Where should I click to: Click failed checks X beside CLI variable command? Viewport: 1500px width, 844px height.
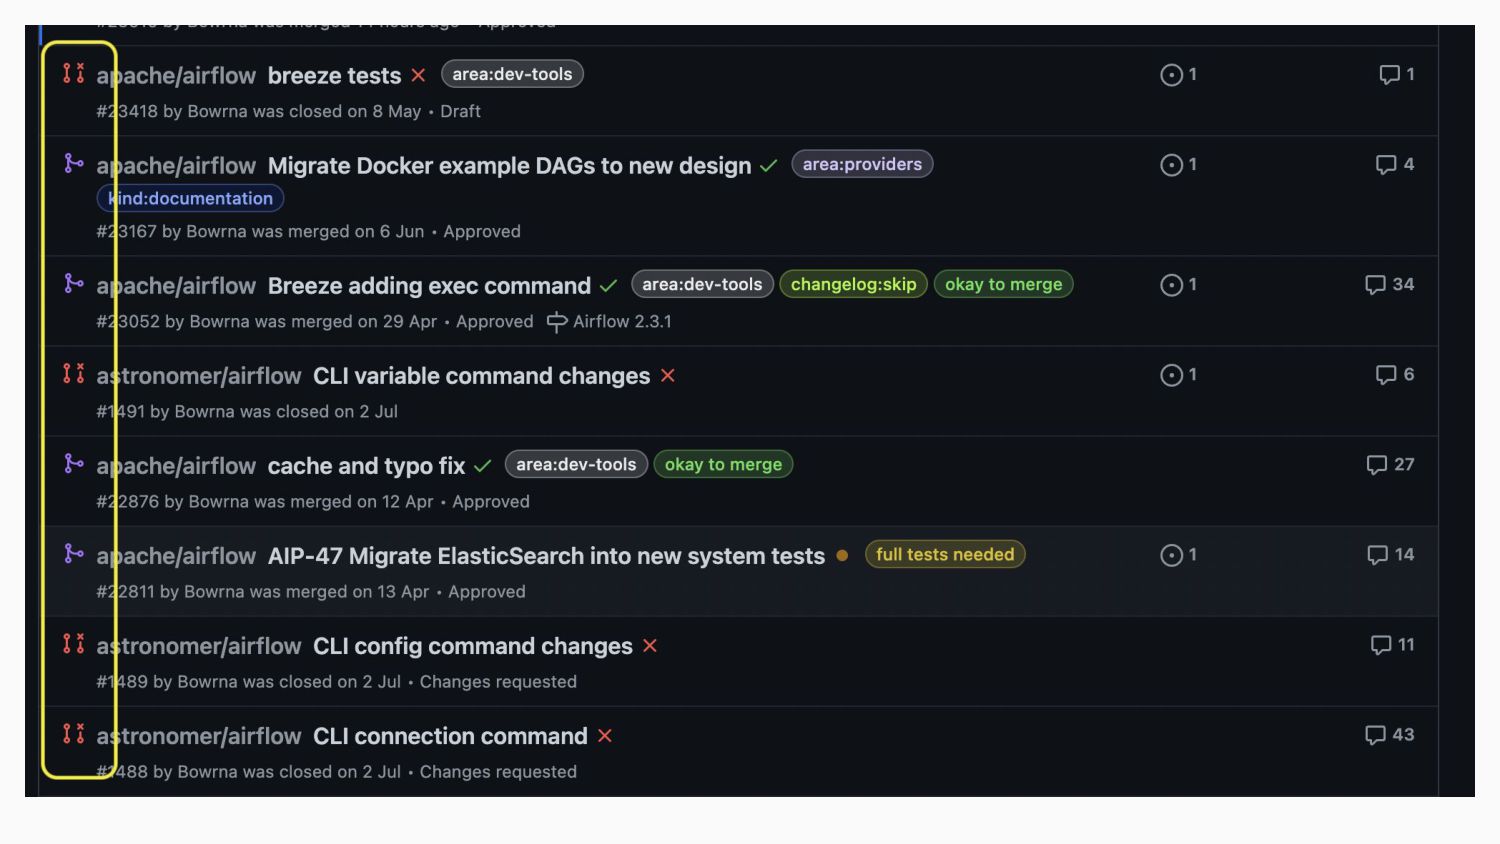[x=668, y=376]
